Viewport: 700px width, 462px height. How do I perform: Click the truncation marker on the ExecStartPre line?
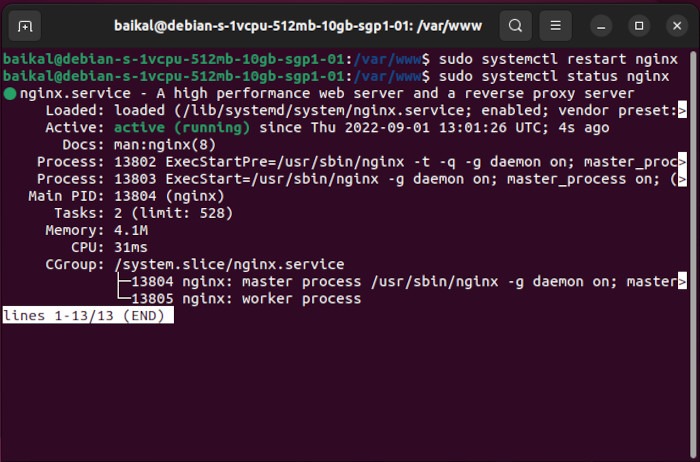point(682,162)
